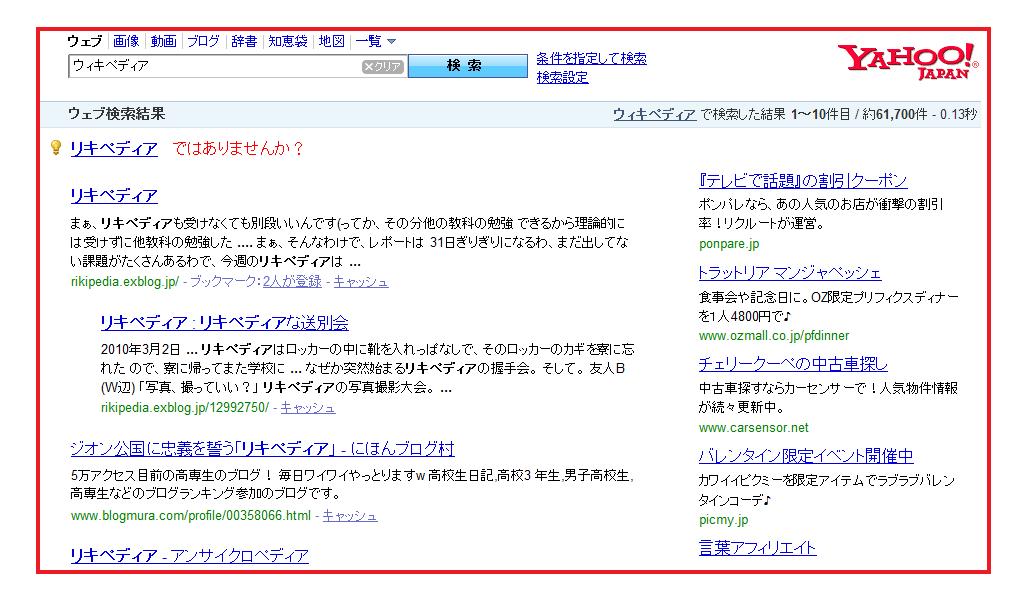The width and height of the screenshot is (1017, 592).
Task: Select the ウェブ search tab
Action: [85, 41]
